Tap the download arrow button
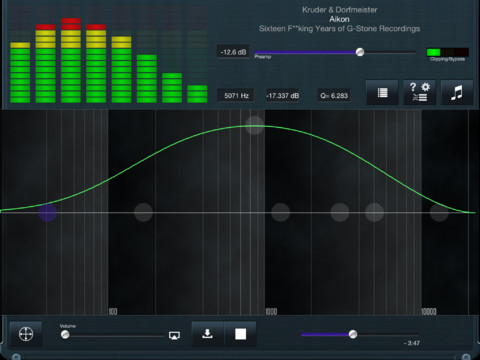480x360 pixels. (207, 334)
